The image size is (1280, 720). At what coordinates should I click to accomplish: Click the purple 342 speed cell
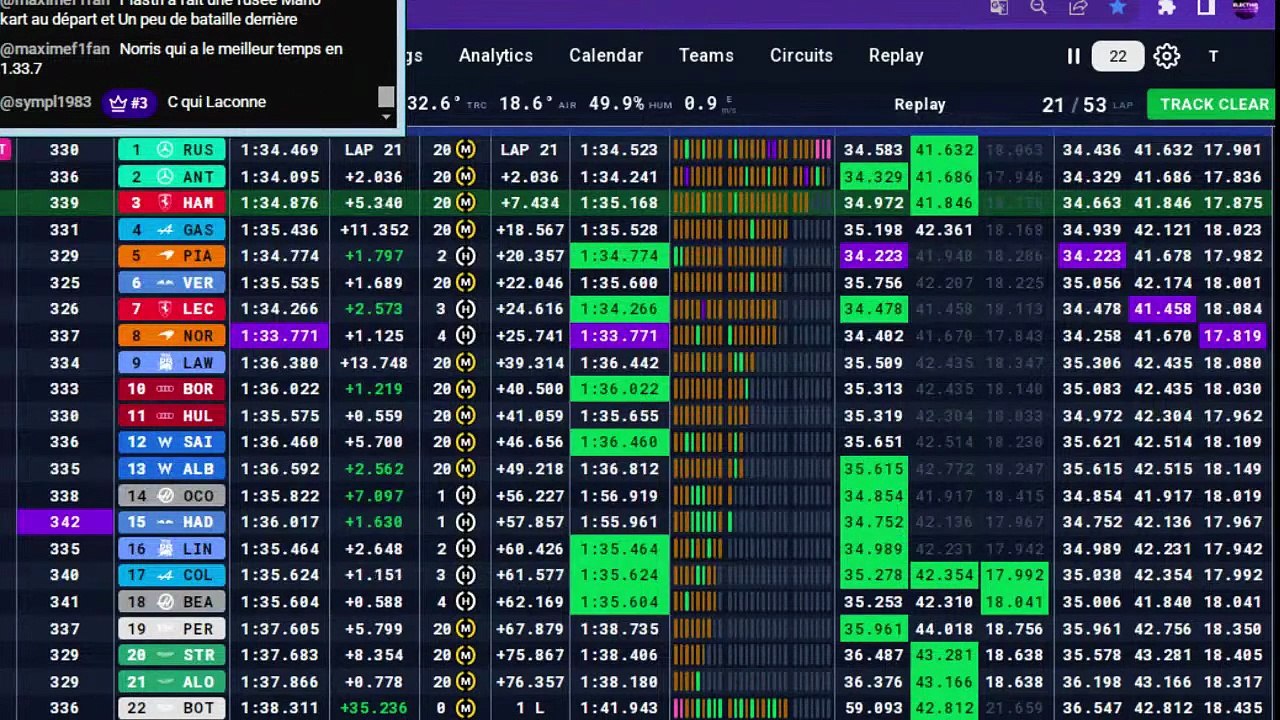[x=63, y=522]
